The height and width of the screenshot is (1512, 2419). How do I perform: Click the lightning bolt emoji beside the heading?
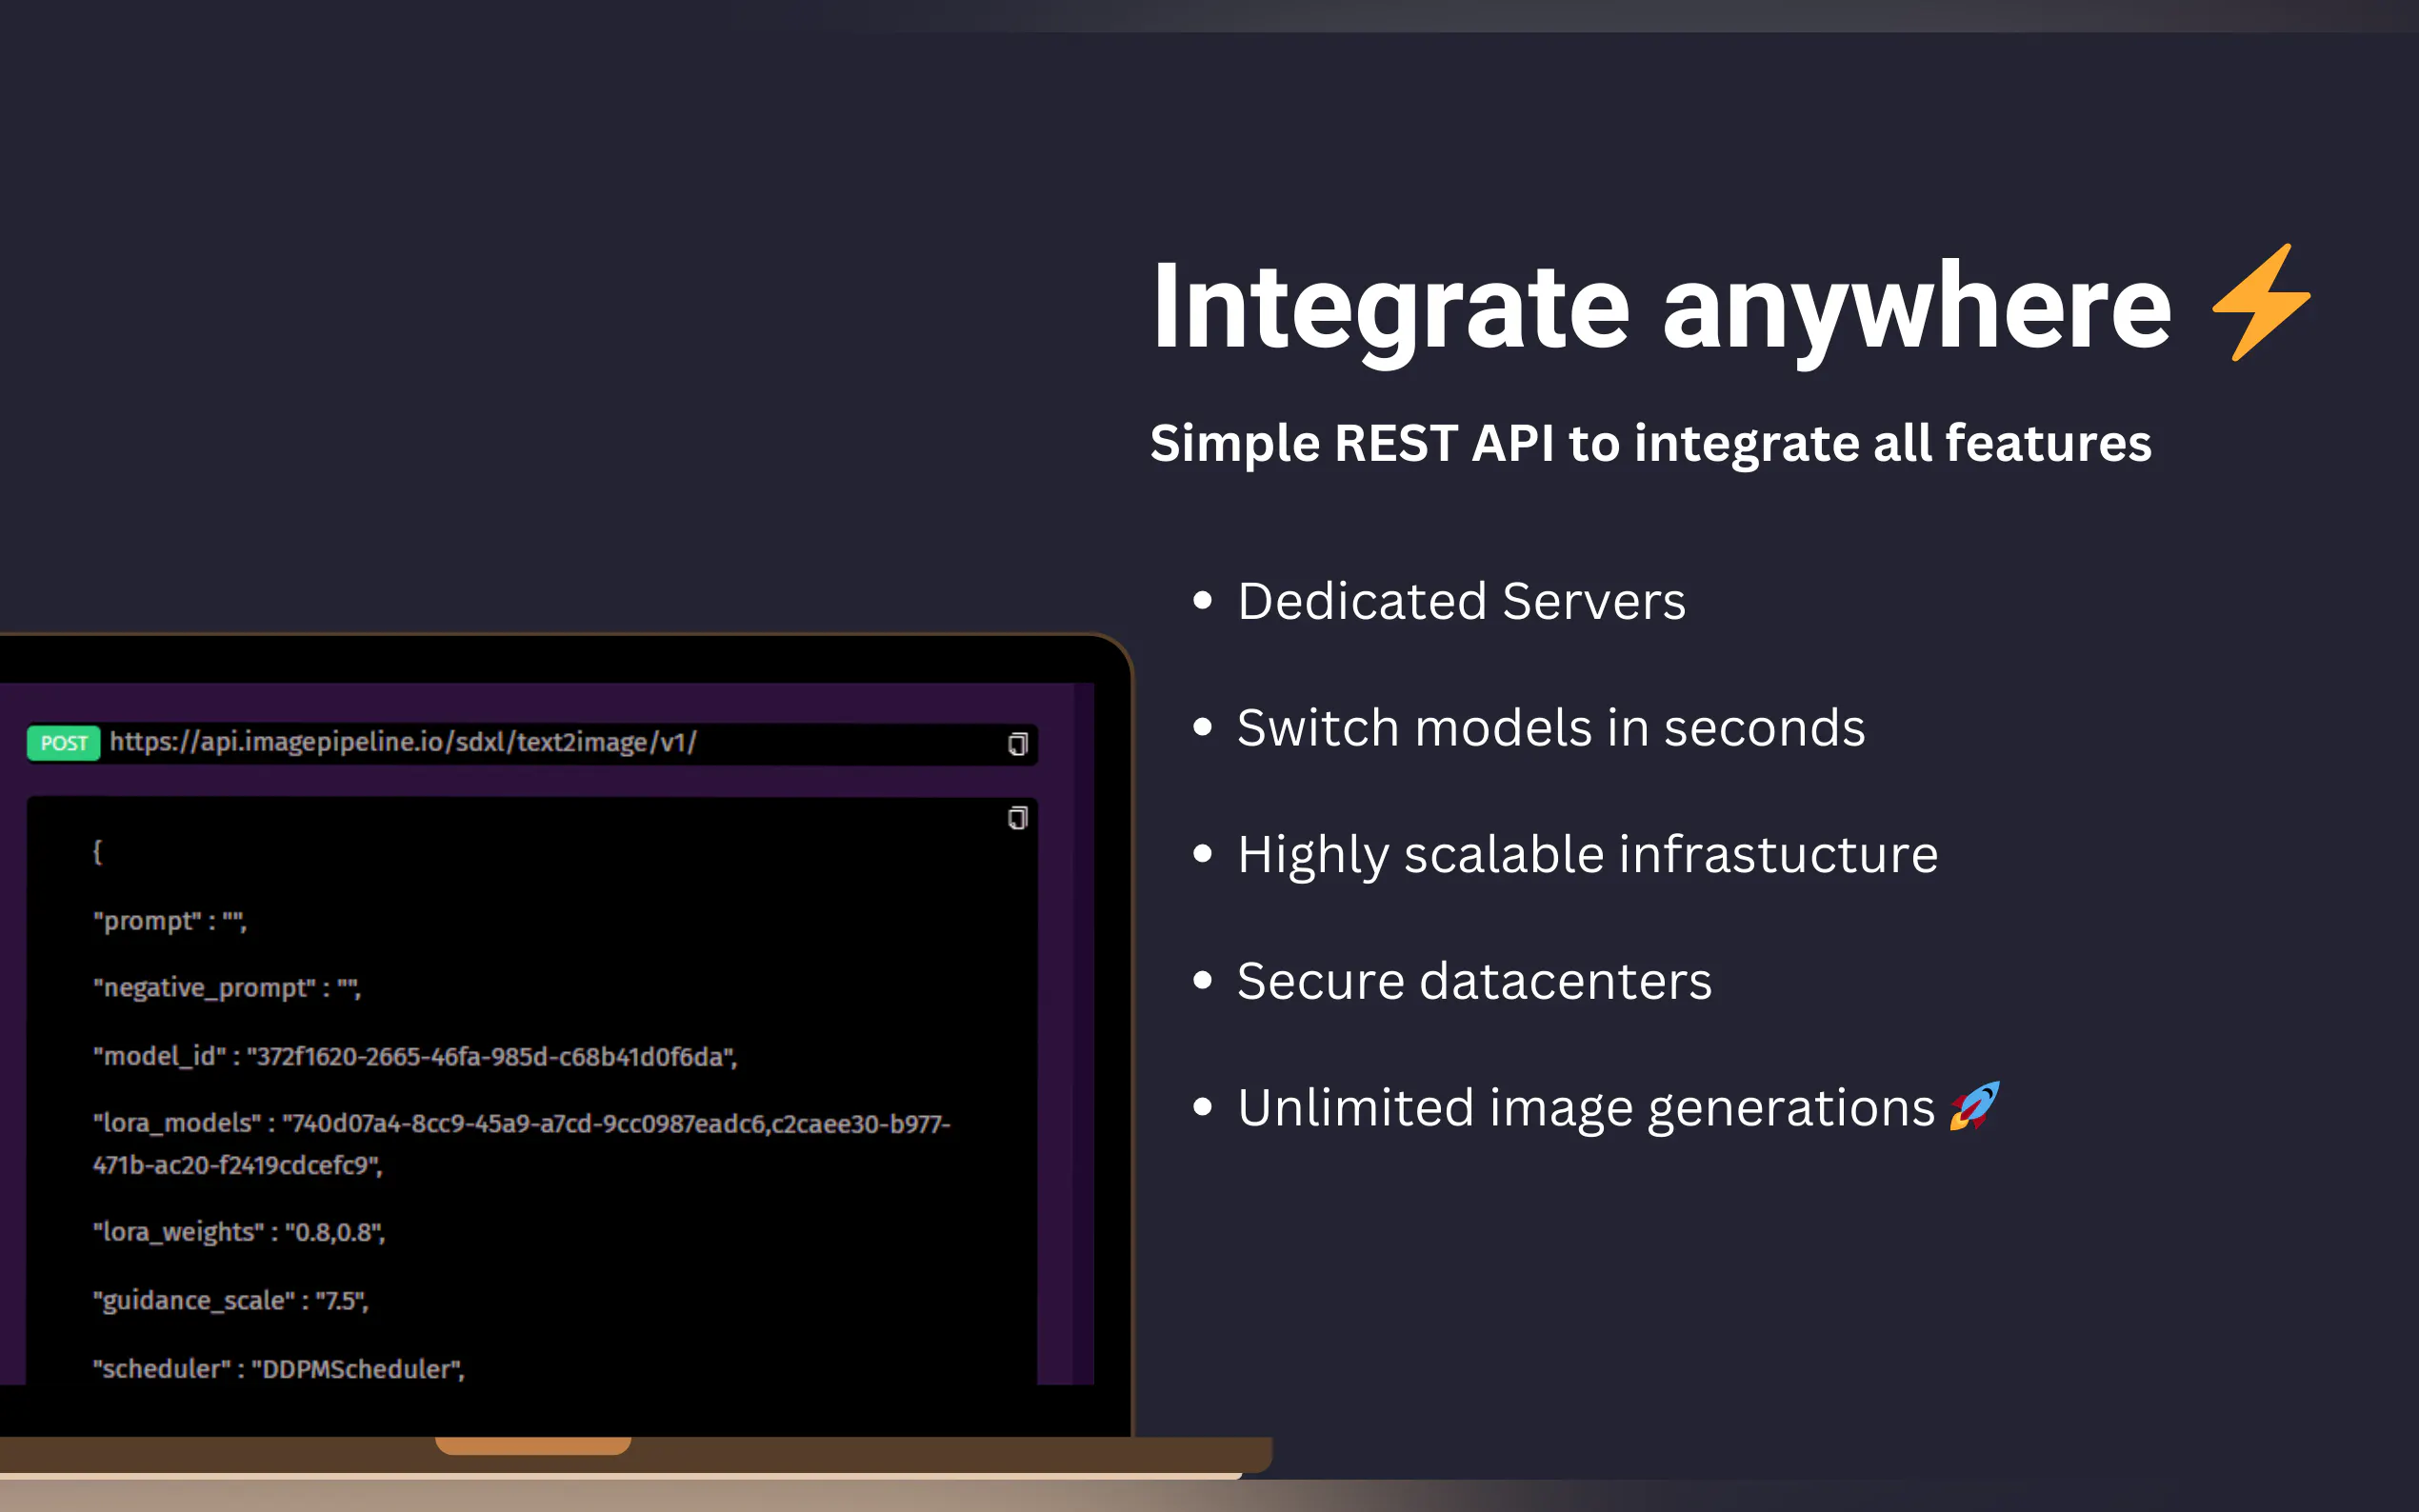[2260, 302]
